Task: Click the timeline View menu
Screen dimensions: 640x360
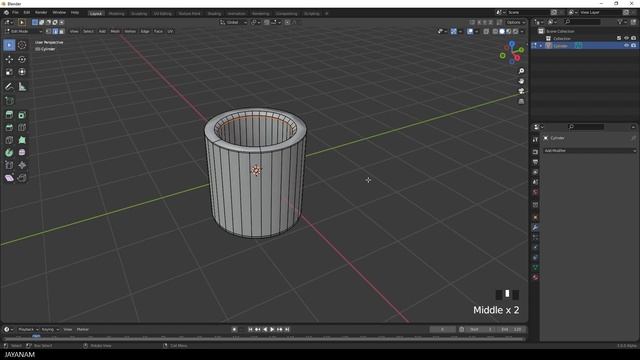Action: click(x=68, y=329)
